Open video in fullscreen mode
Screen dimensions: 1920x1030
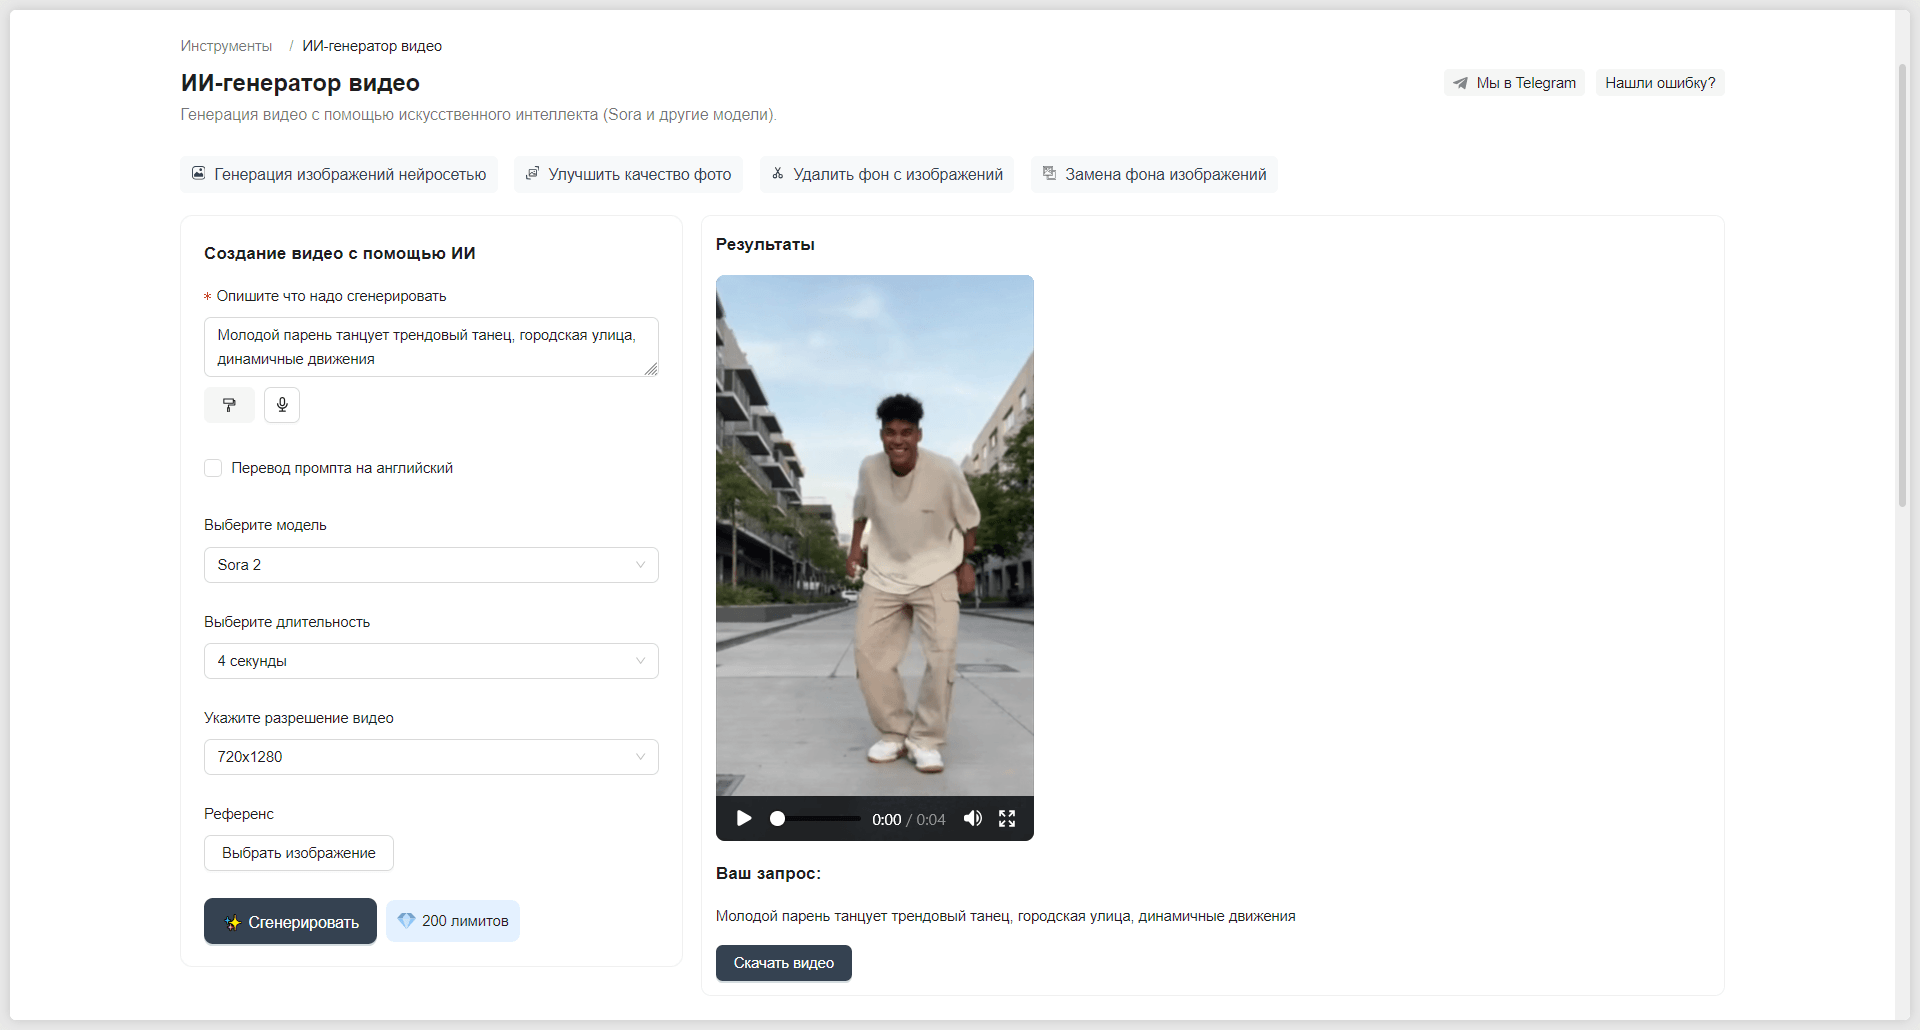click(1007, 818)
